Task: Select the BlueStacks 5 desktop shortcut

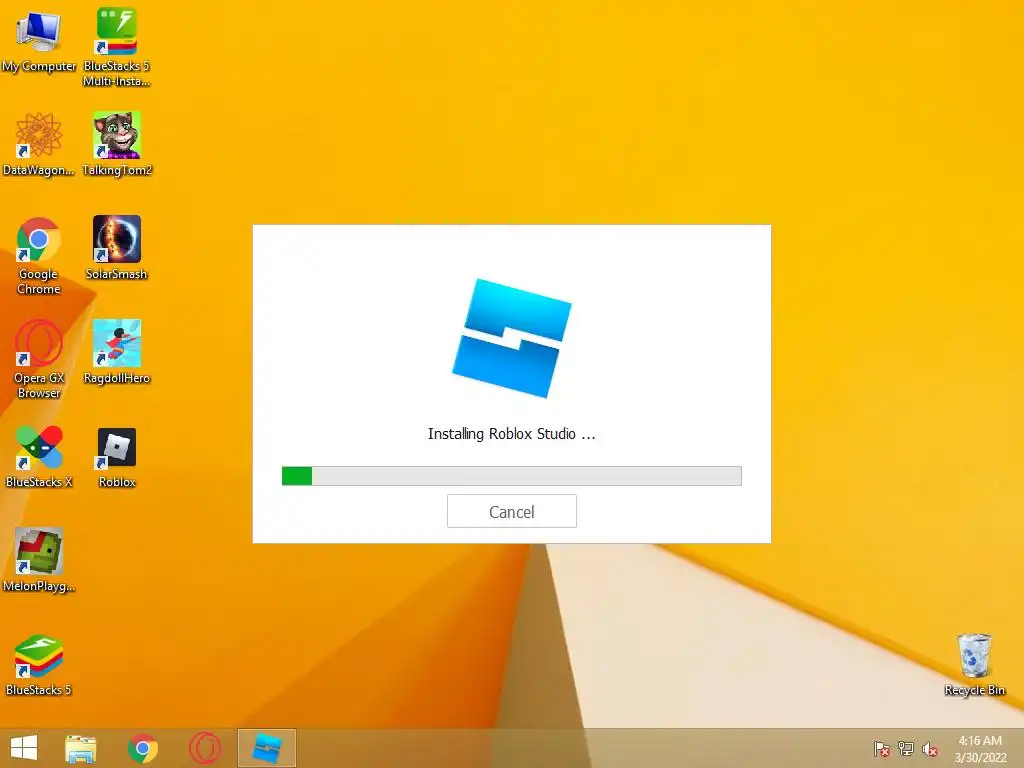Action: 39,665
